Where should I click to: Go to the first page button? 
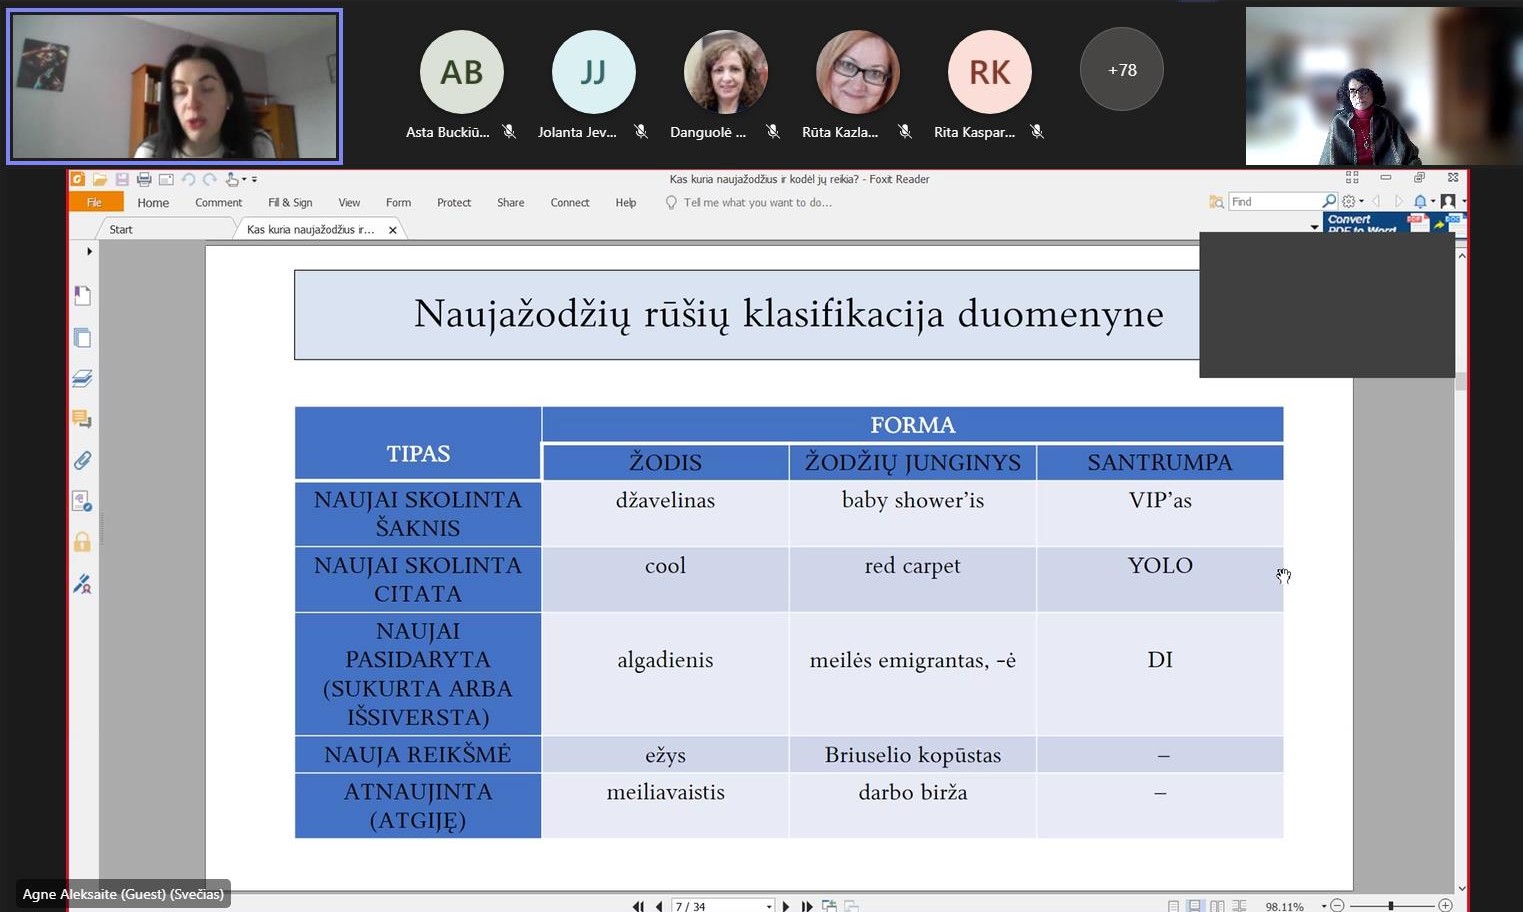tap(638, 906)
